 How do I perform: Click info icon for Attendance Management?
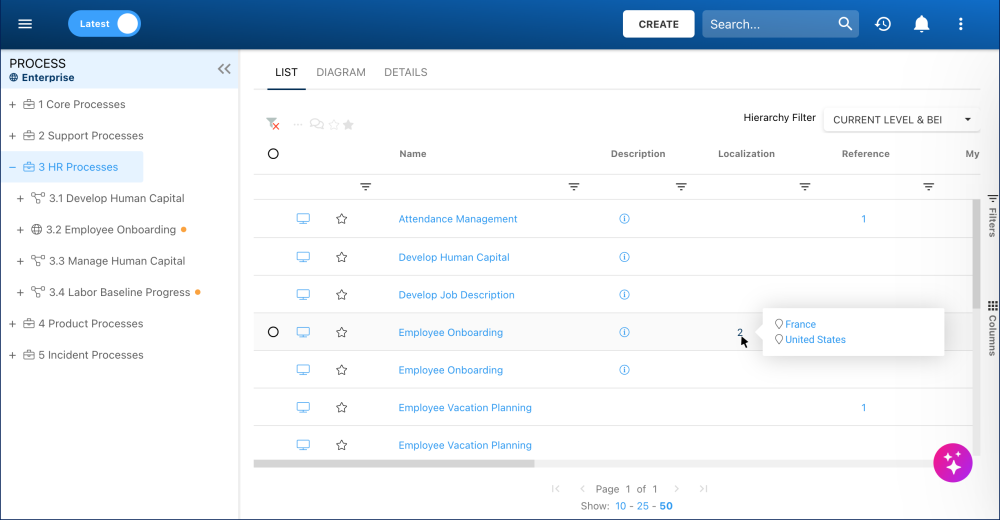[x=624, y=219]
